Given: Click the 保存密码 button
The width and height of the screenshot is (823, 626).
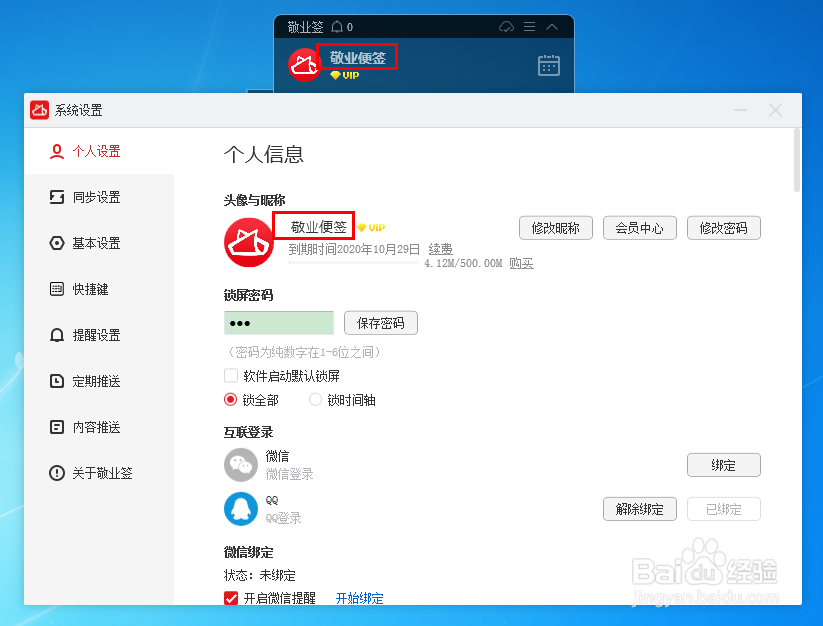Looking at the screenshot, I should [381, 323].
